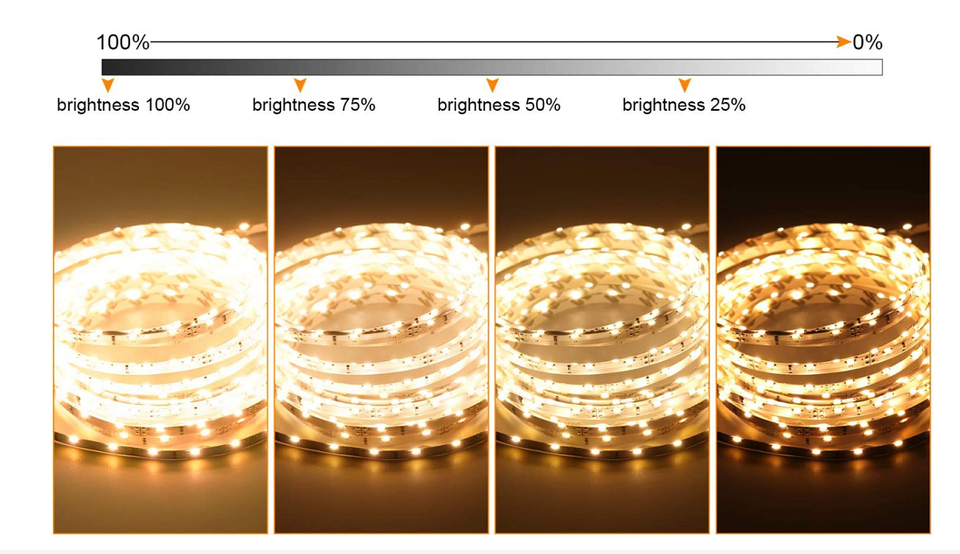Click the orange arrowhead next to 0%
The width and height of the screenshot is (960, 554).
[844, 42]
